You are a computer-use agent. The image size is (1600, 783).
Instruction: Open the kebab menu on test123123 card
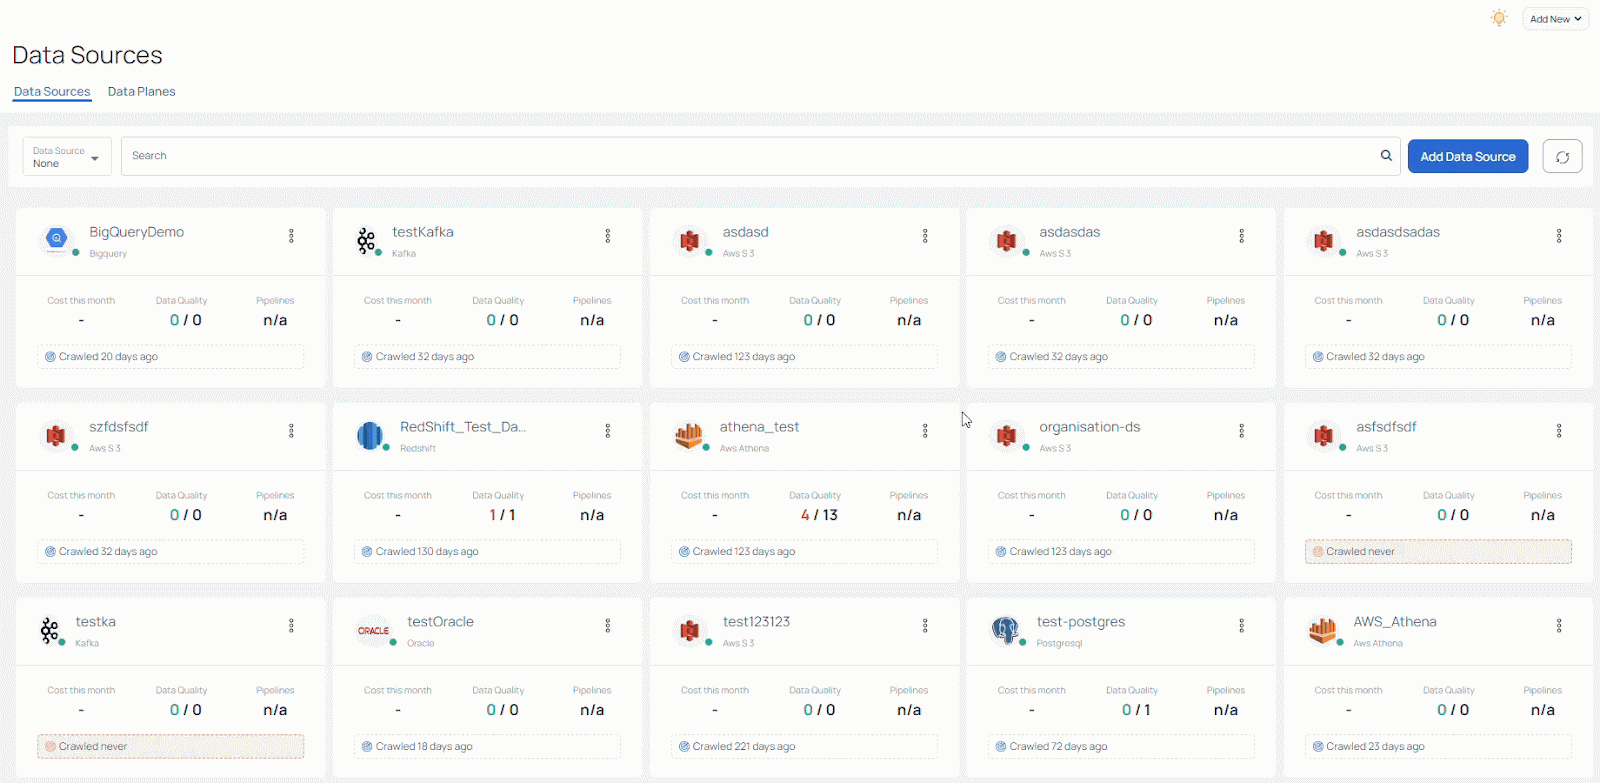pyautogui.click(x=925, y=626)
